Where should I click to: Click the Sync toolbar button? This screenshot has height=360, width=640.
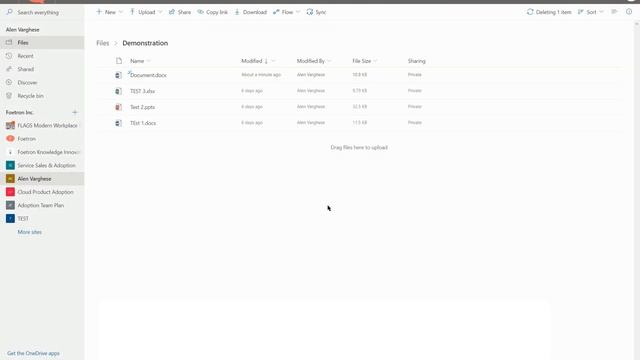(316, 12)
